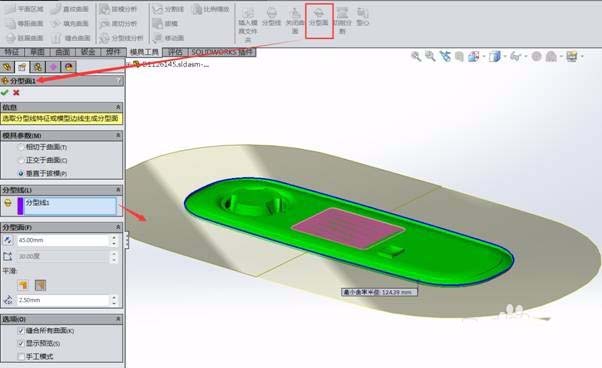Open the FeatureManager design tree tab
The width and height of the screenshot is (602, 368).
7,67
